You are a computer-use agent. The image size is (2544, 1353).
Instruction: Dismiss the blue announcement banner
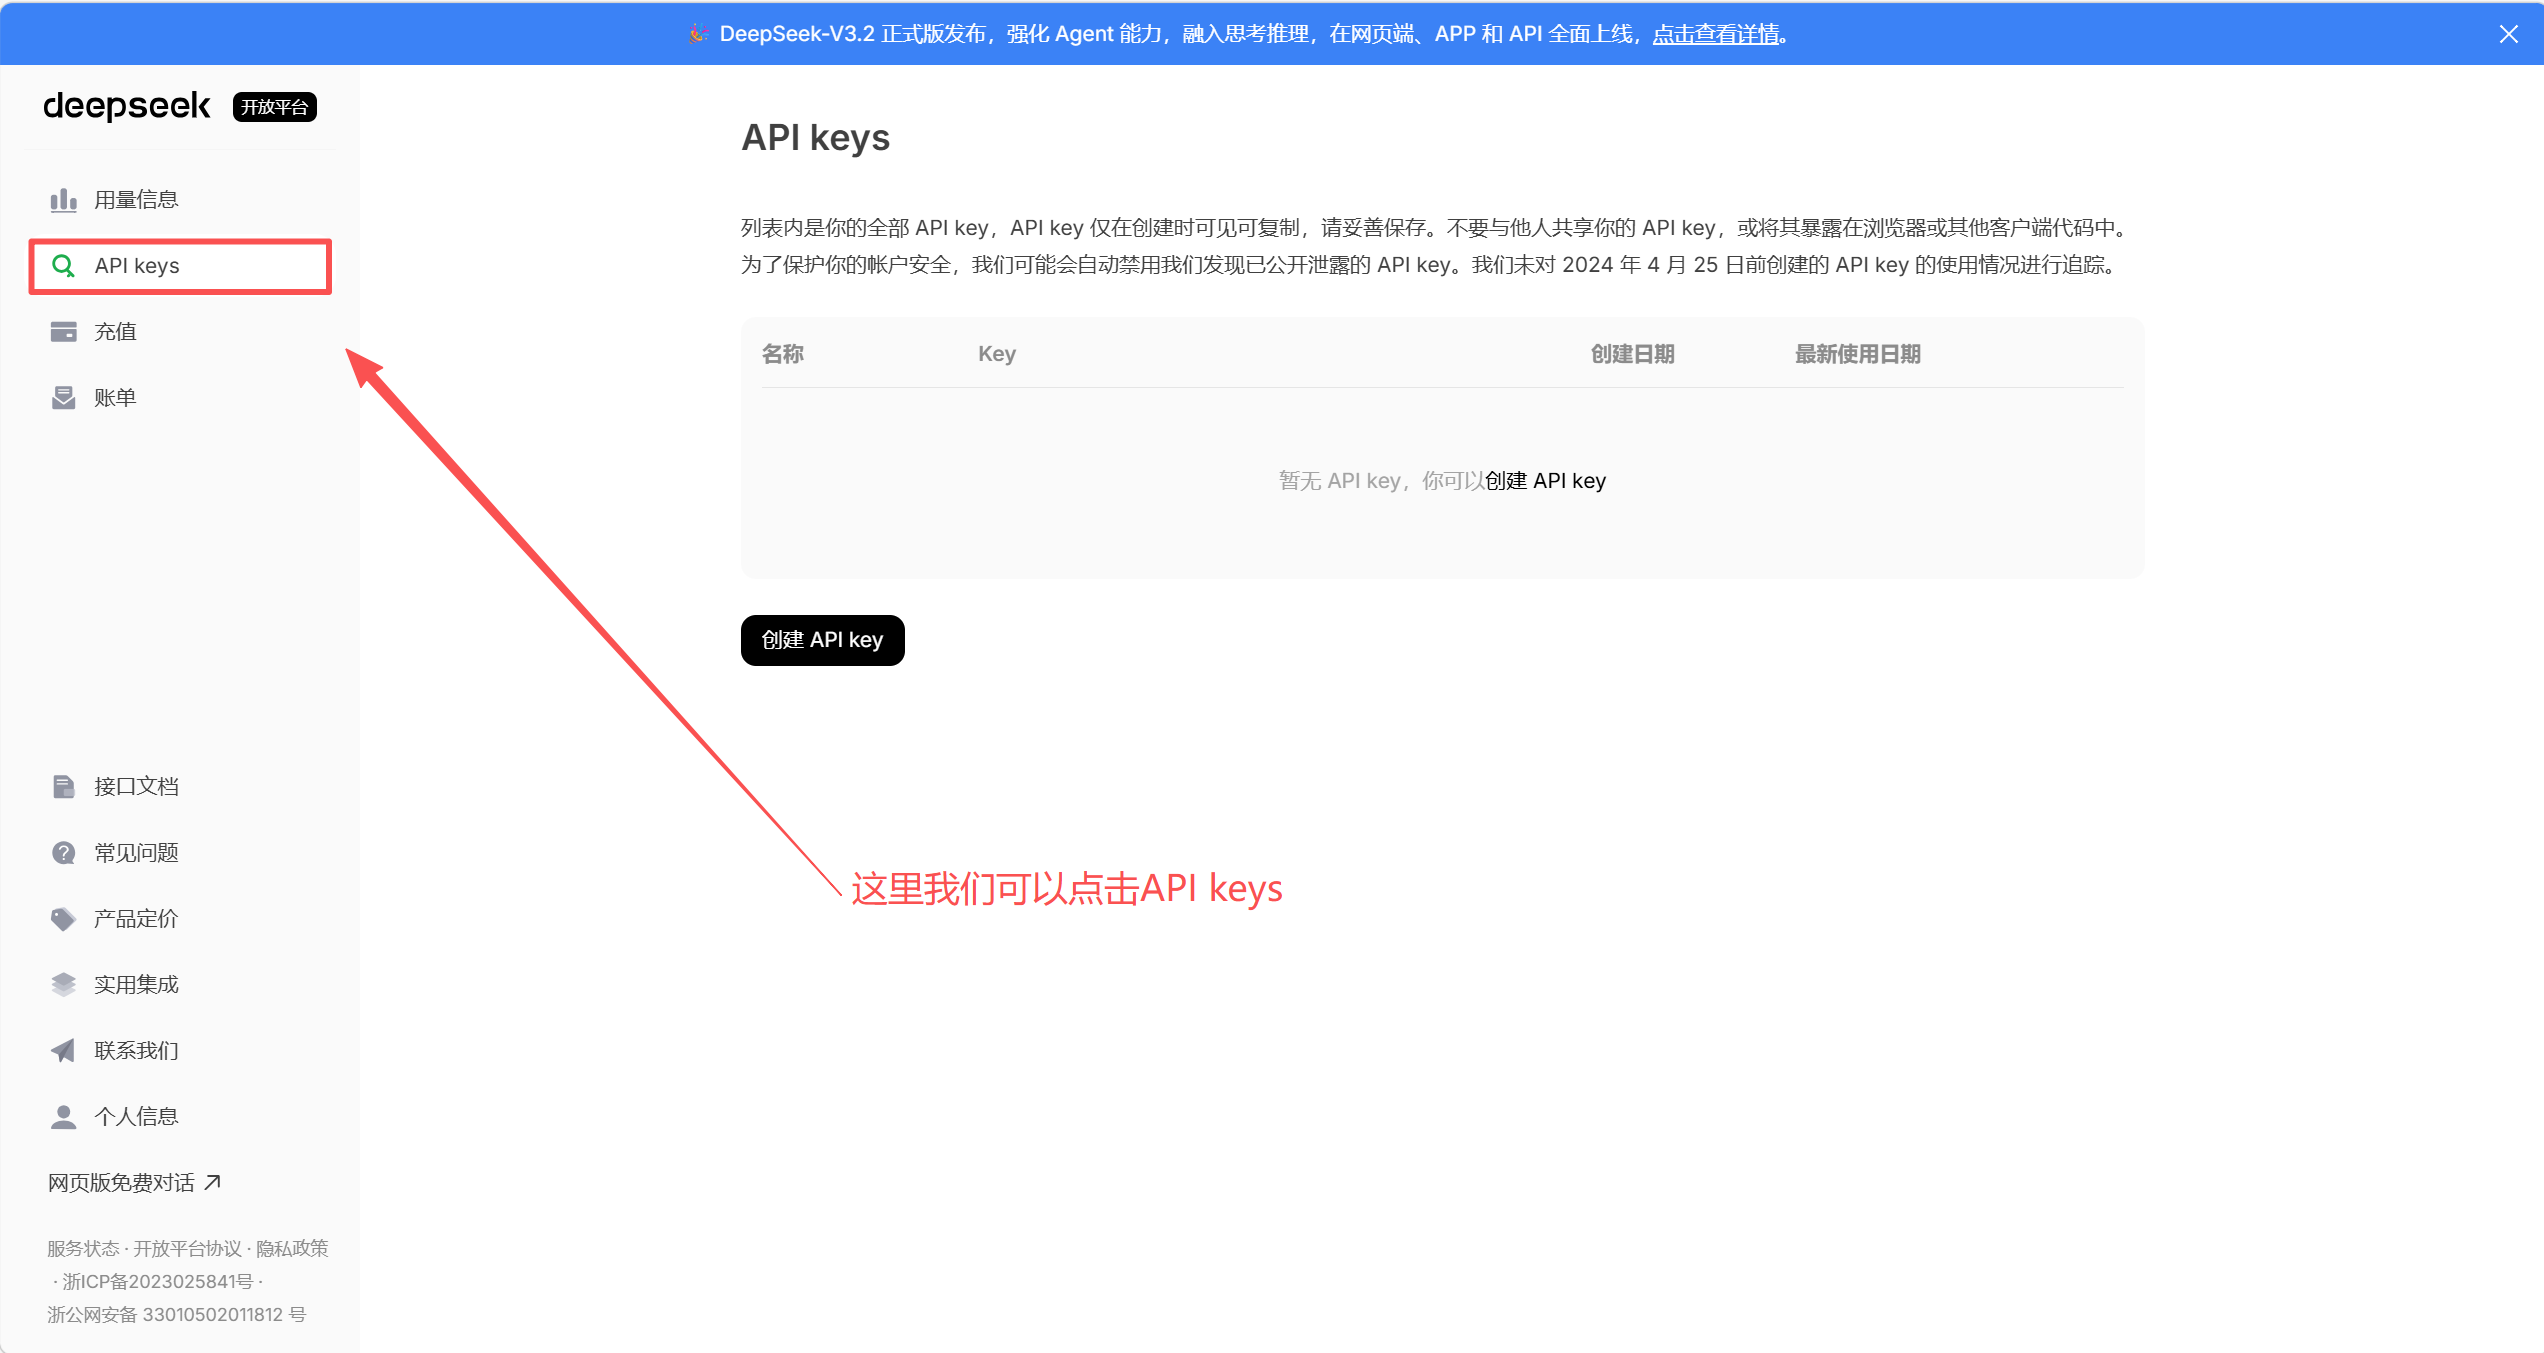pyautogui.click(x=2508, y=34)
